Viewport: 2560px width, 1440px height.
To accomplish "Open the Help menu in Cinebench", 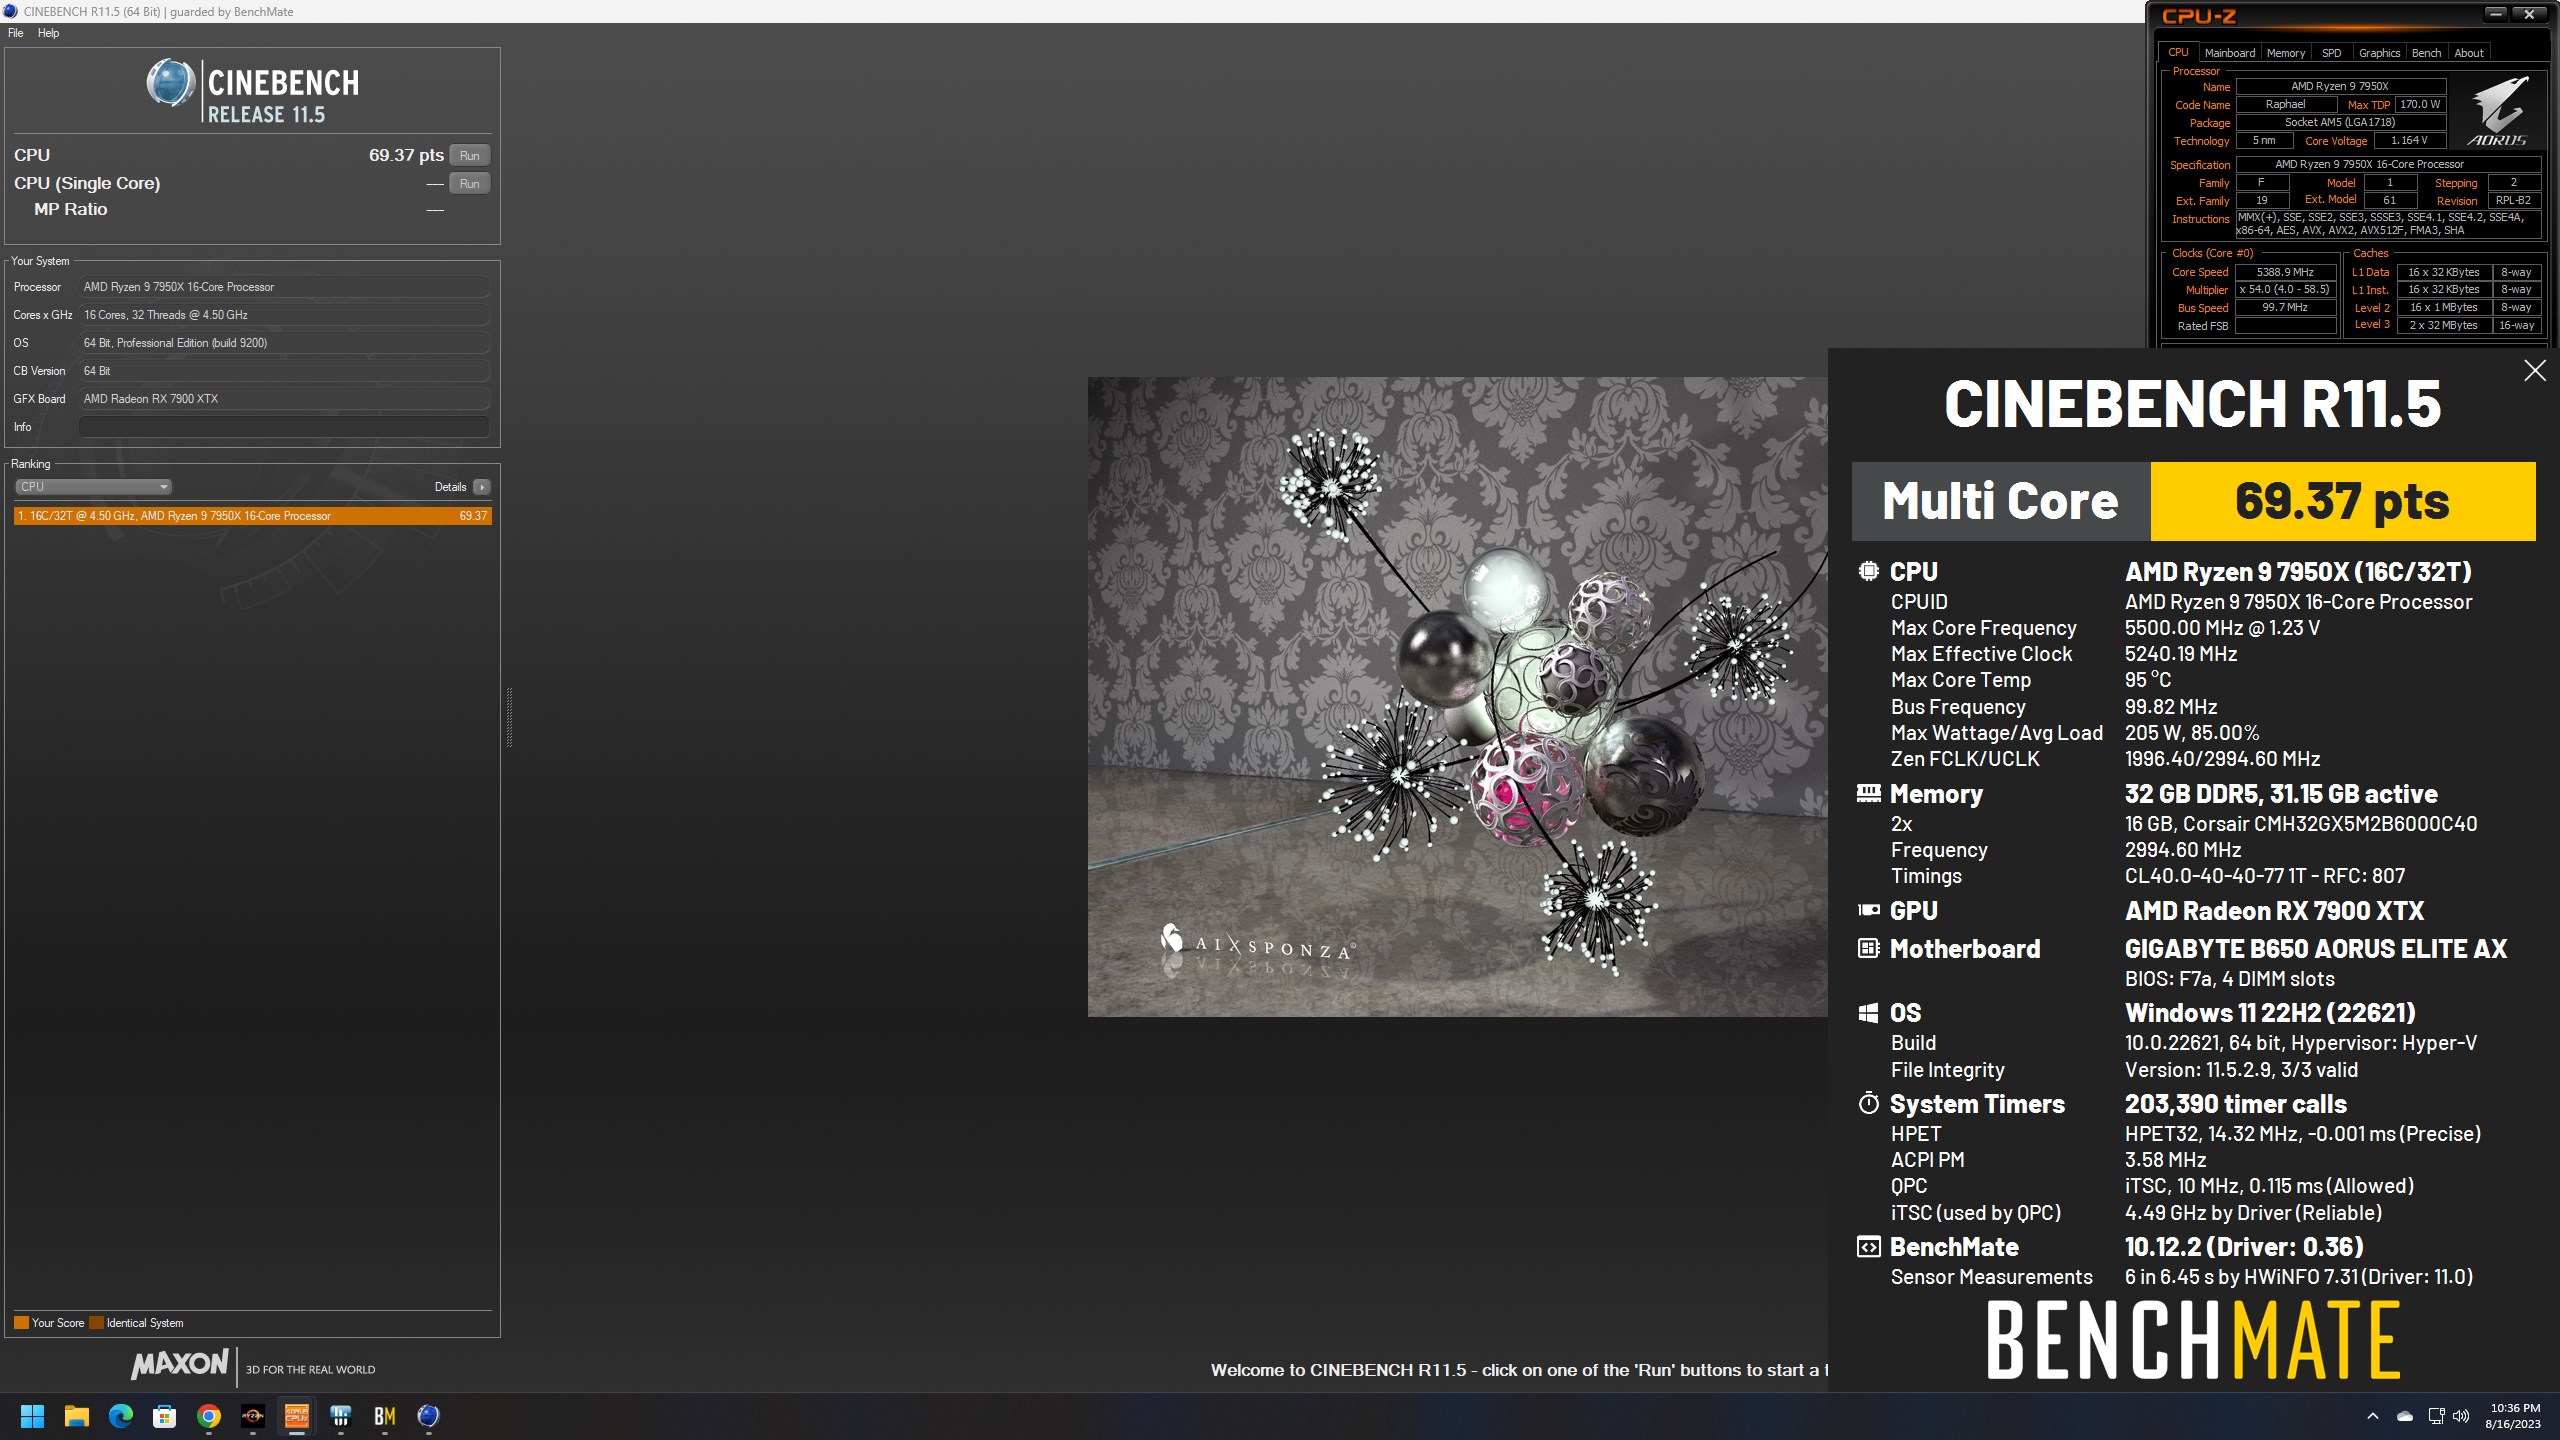I will tap(48, 33).
